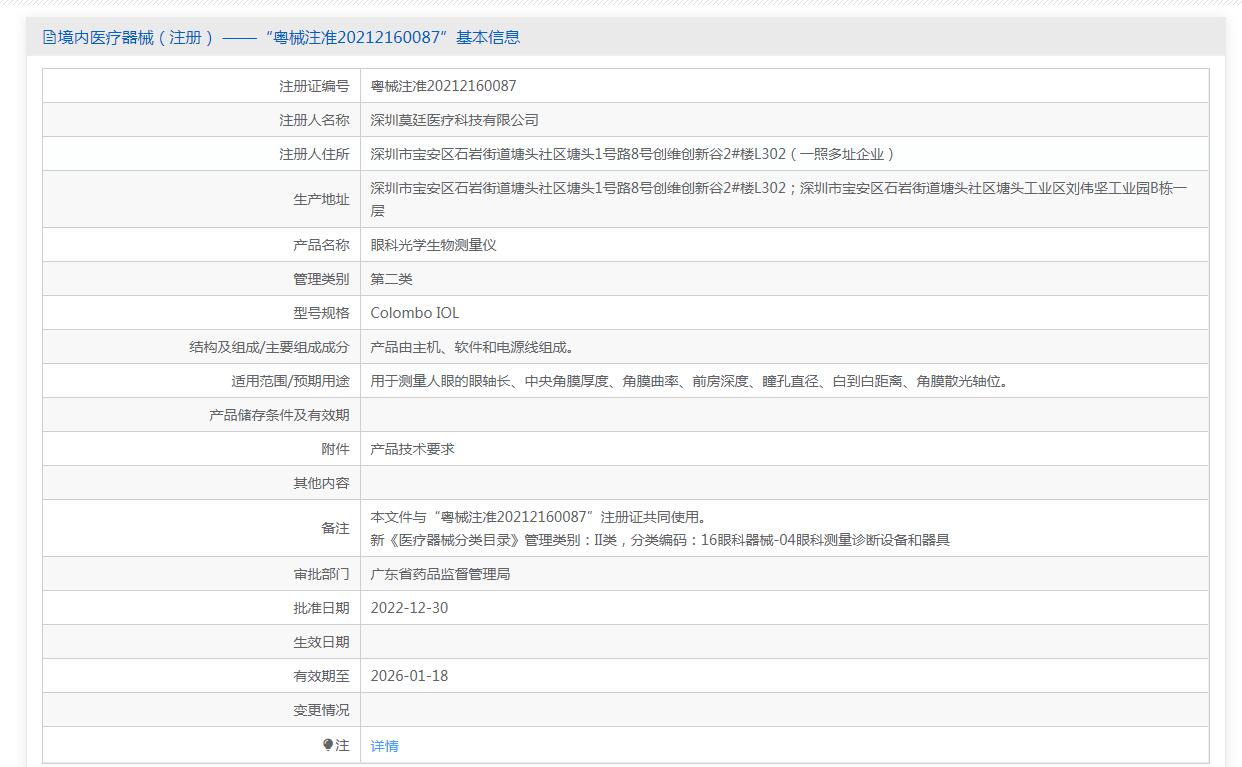Select the model text Colombo IOL

pyautogui.click(x=414, y=313)
